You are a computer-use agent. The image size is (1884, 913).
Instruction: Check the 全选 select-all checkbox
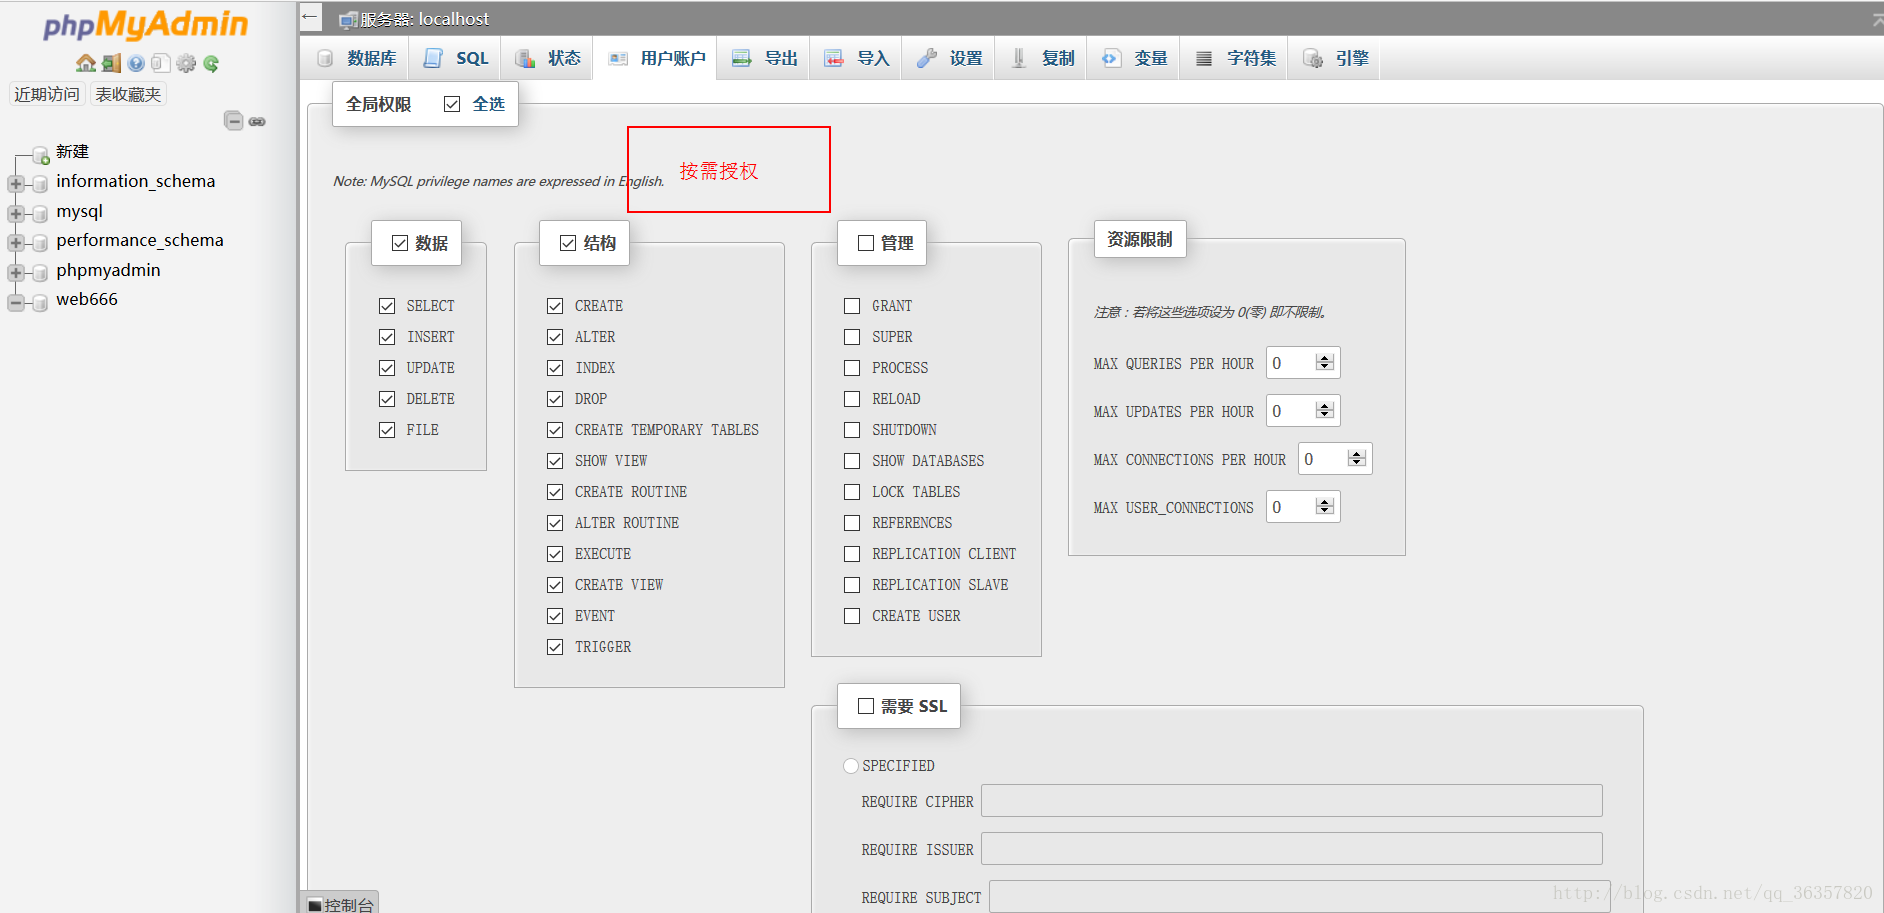click(452, 104)
